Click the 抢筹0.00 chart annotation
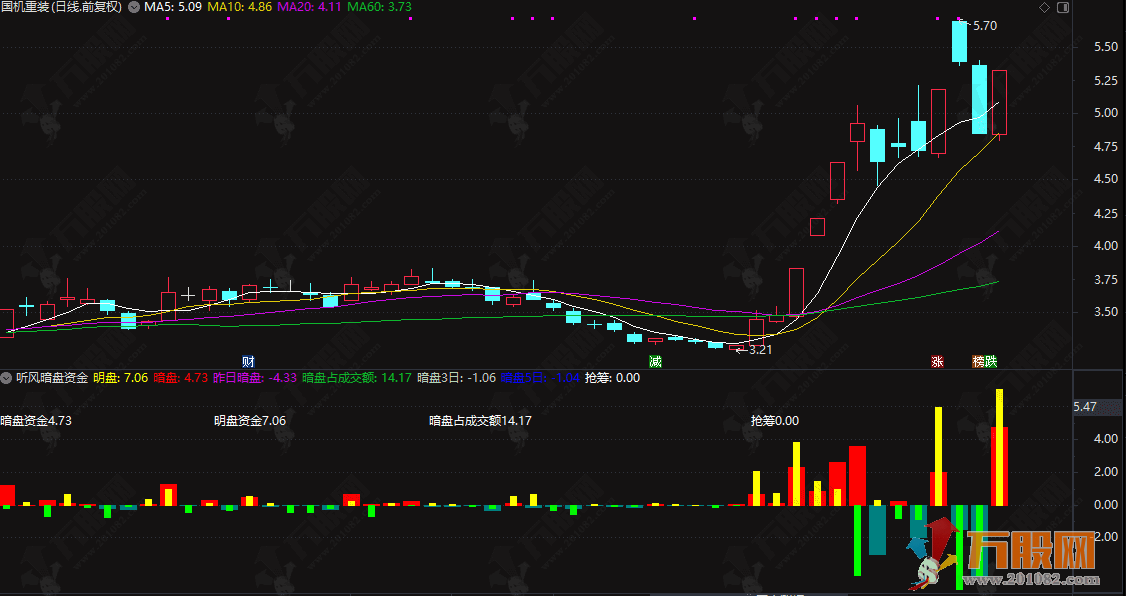The image size is (1126, 596). [x=775, y=421]
